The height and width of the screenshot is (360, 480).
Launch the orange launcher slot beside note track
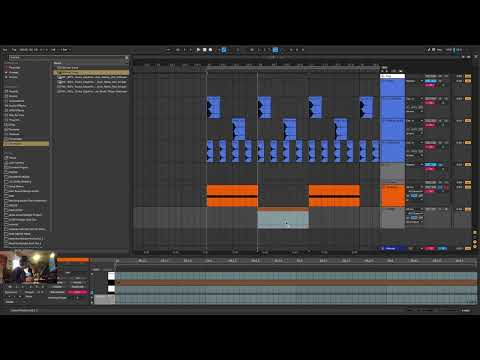pos(393,196)
